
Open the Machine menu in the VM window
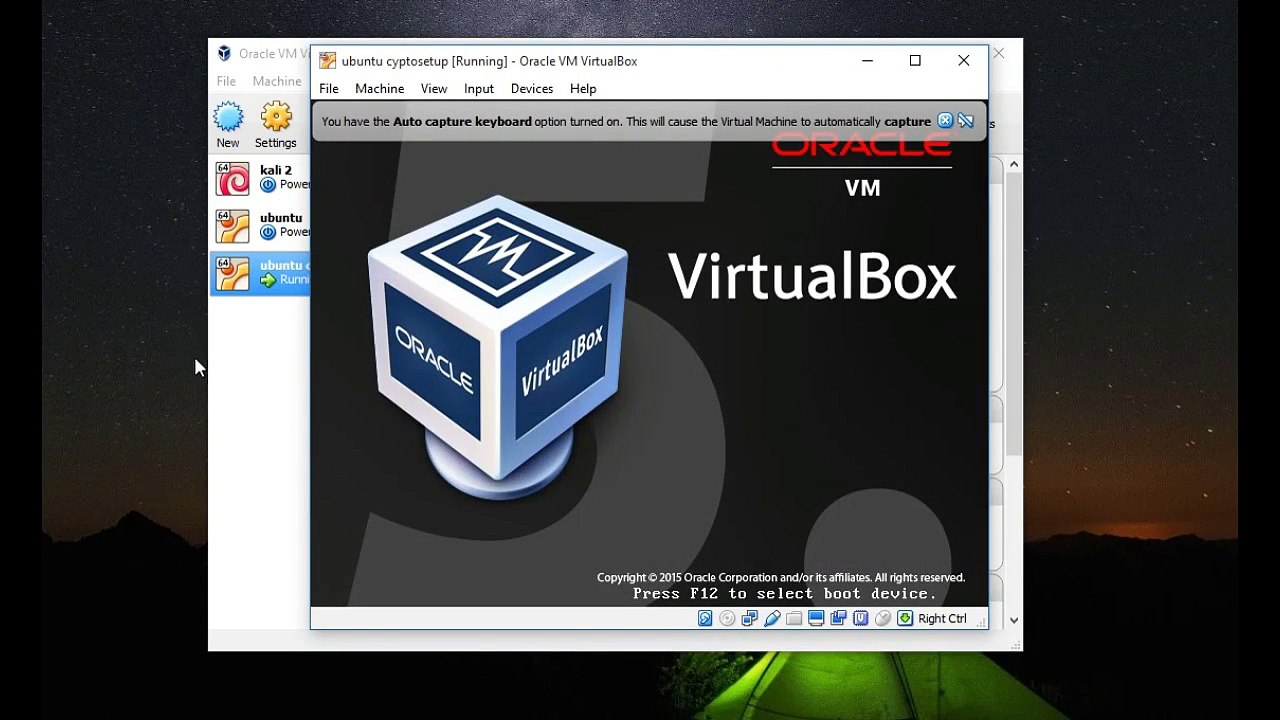point(380,89)
